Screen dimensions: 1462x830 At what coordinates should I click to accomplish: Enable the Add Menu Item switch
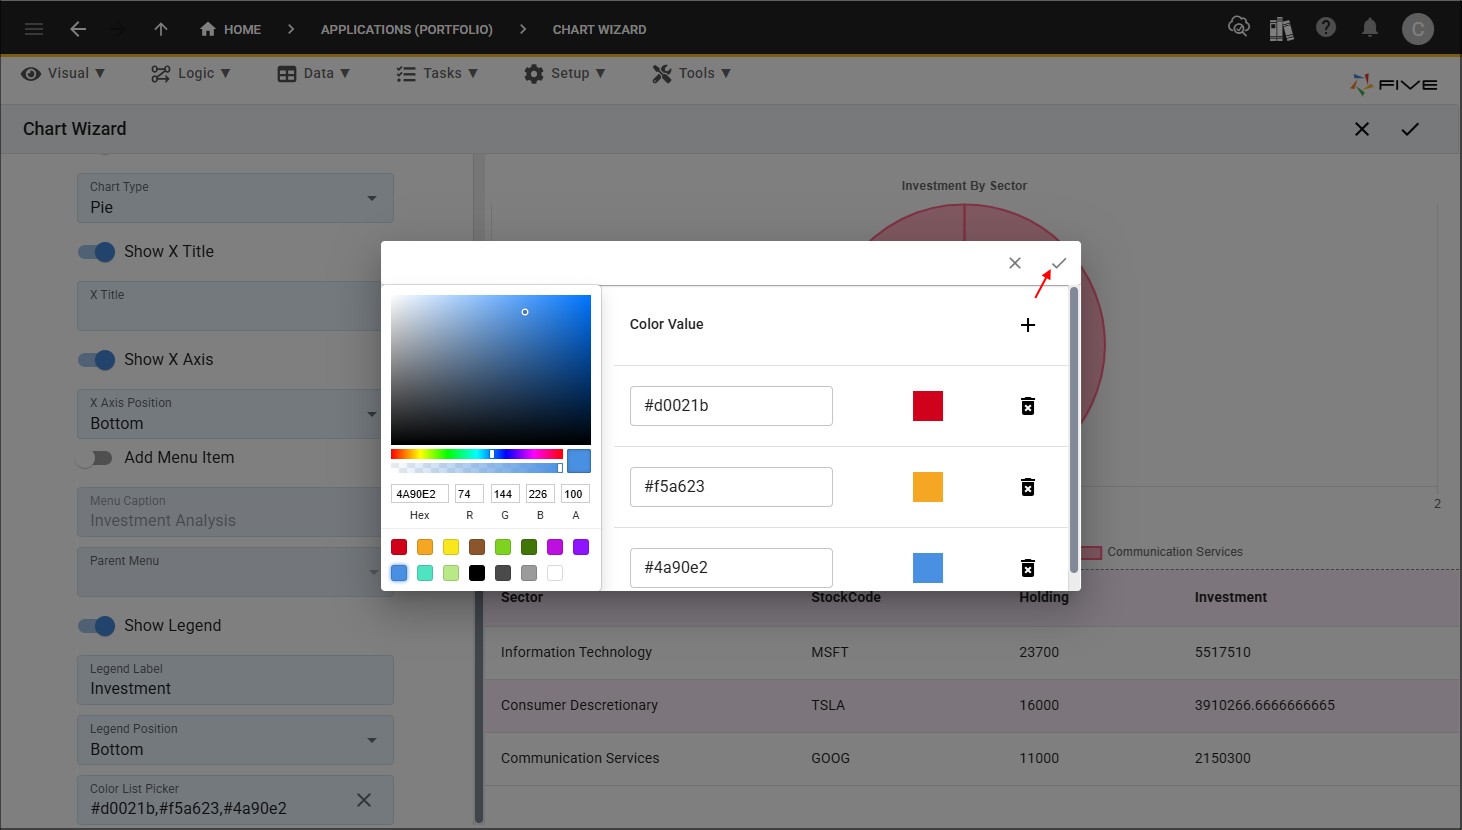97,458
